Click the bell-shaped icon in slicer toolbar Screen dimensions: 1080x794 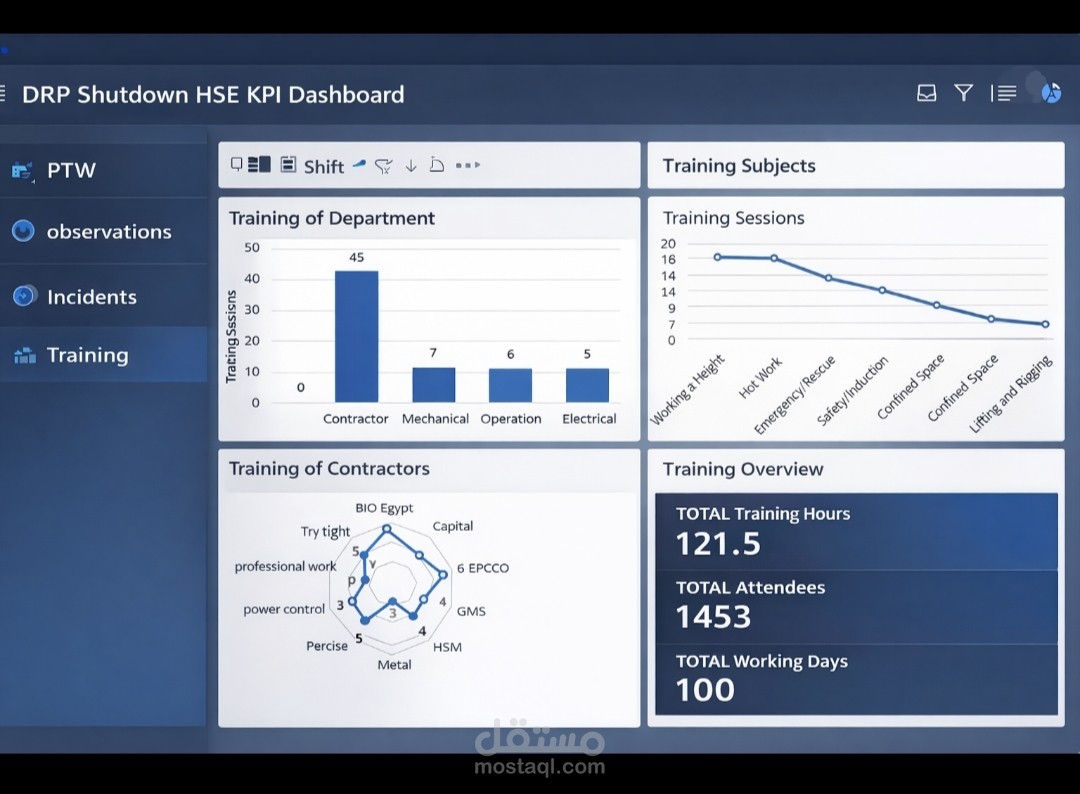coord(436,165)
